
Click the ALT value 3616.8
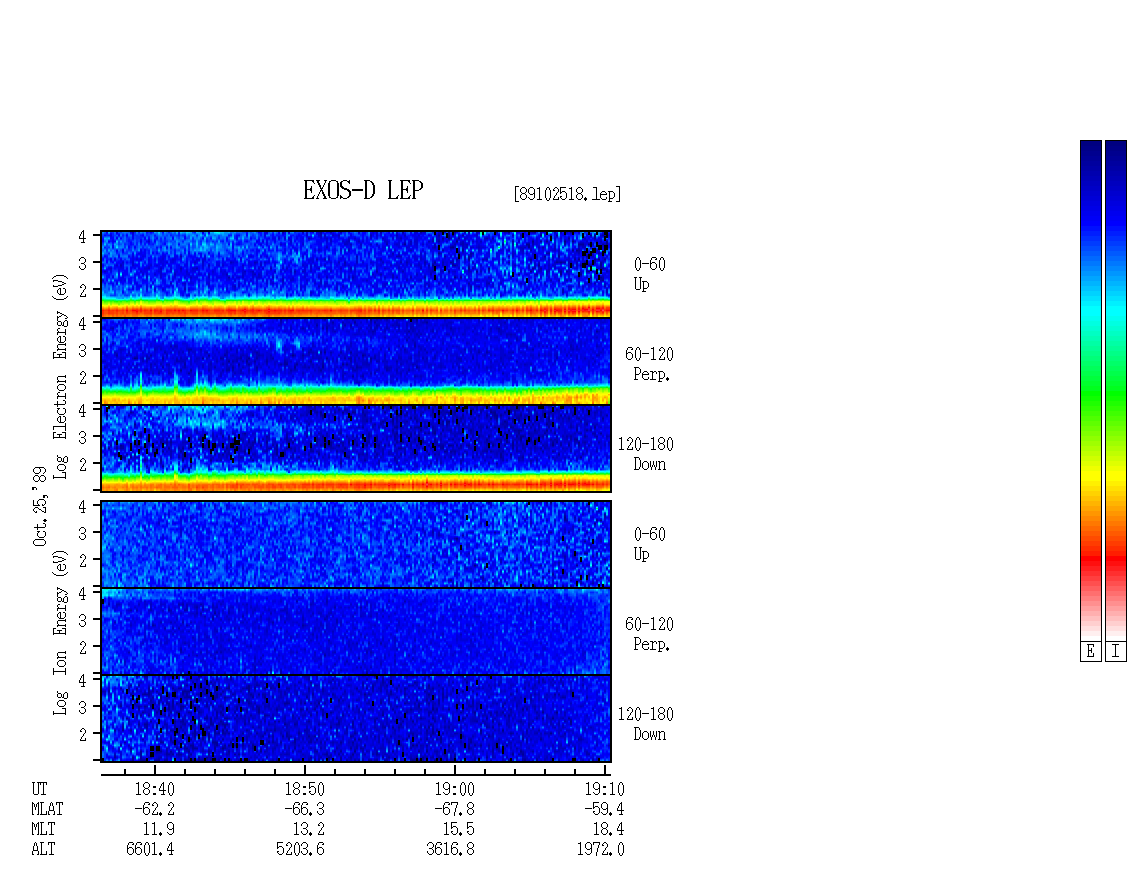(x=450, y=850)
